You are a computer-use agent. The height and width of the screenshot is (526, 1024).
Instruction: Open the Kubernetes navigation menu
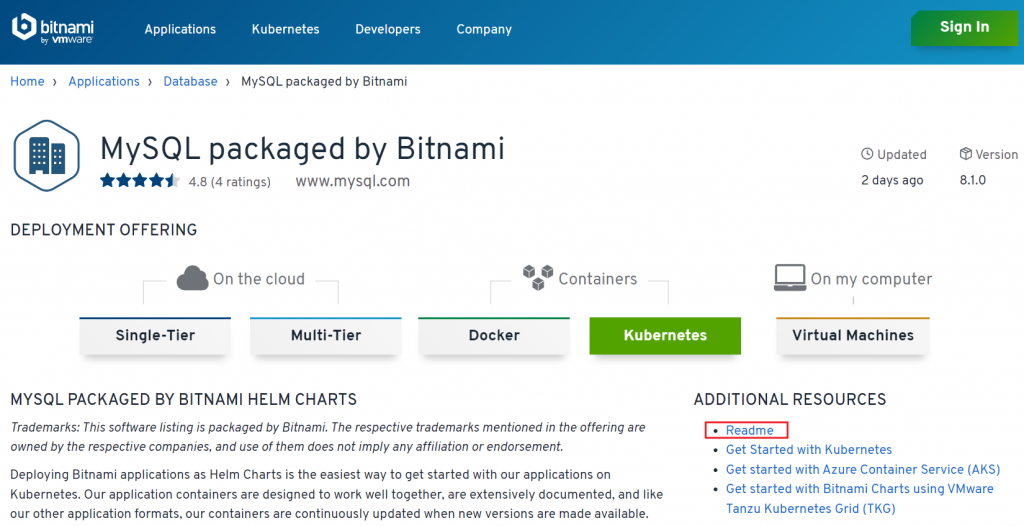[x=285, y=29]
